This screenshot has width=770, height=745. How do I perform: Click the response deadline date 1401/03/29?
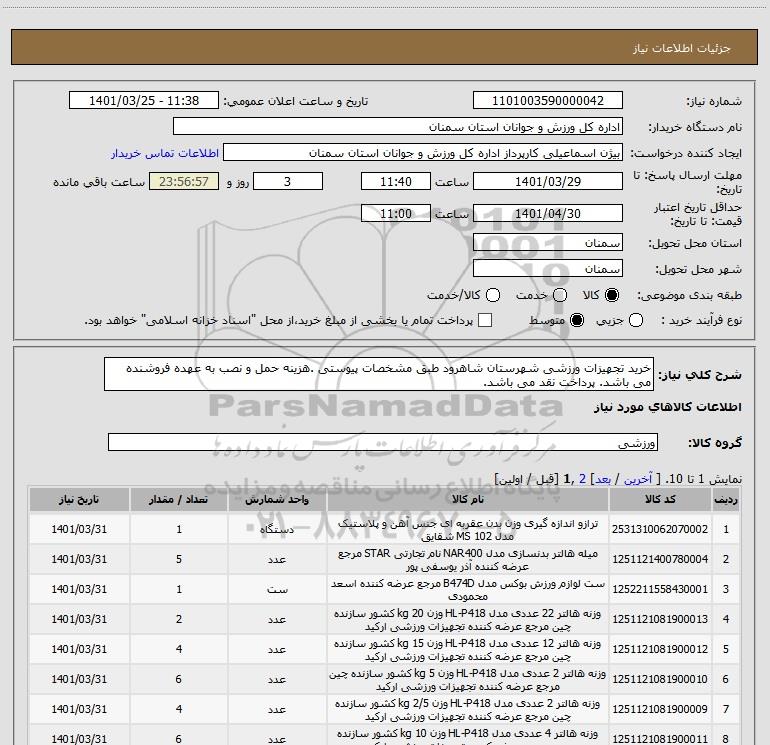pos(548,181)
